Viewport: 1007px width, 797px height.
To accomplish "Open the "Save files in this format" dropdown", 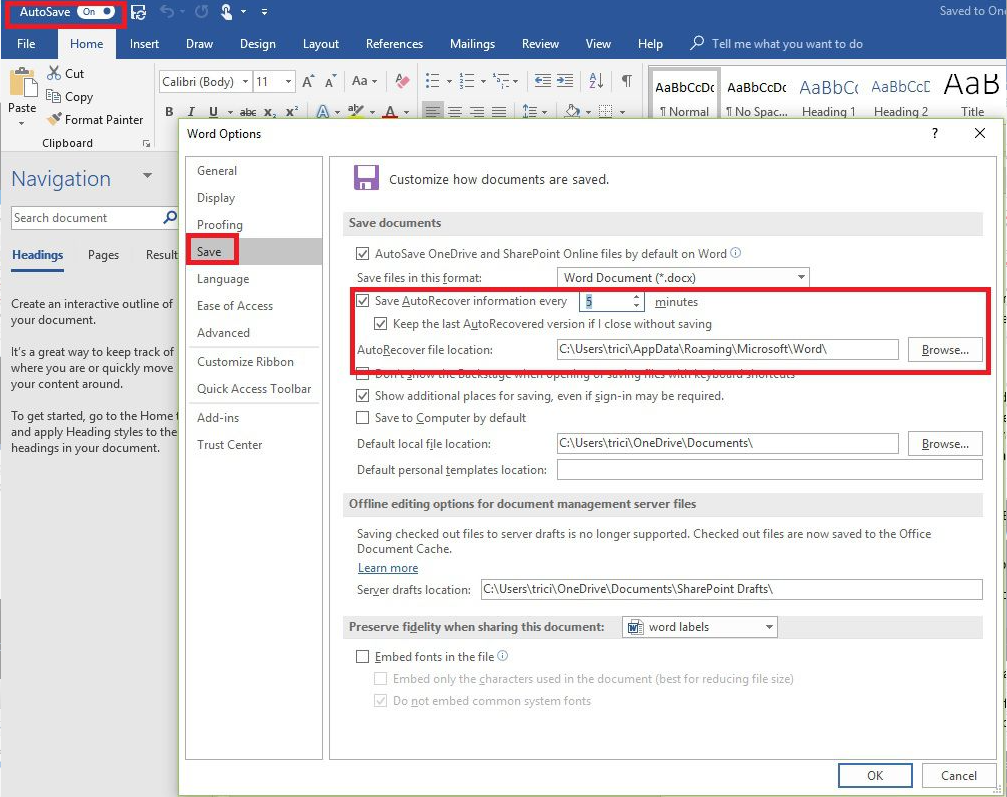I will click(800, 277).
